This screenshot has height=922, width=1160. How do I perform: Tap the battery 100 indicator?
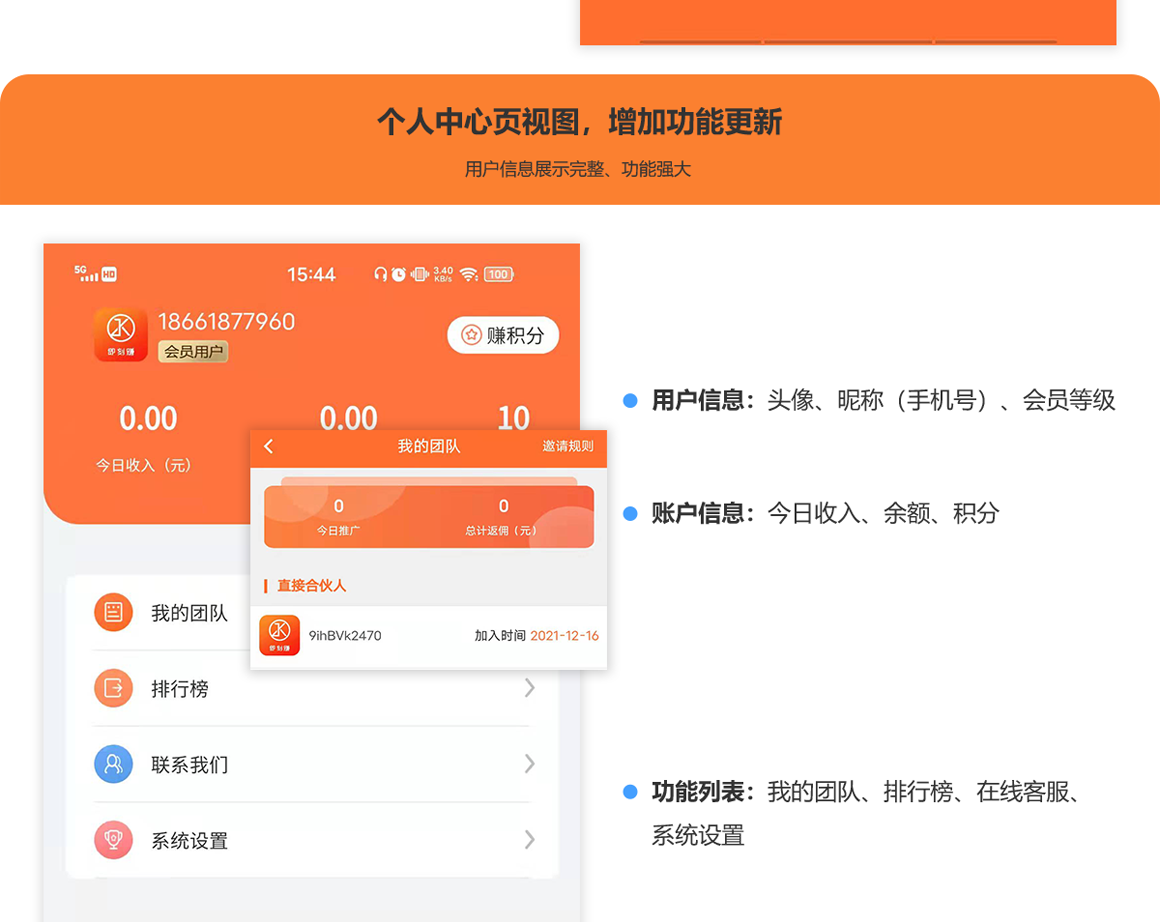coord(498,274)
